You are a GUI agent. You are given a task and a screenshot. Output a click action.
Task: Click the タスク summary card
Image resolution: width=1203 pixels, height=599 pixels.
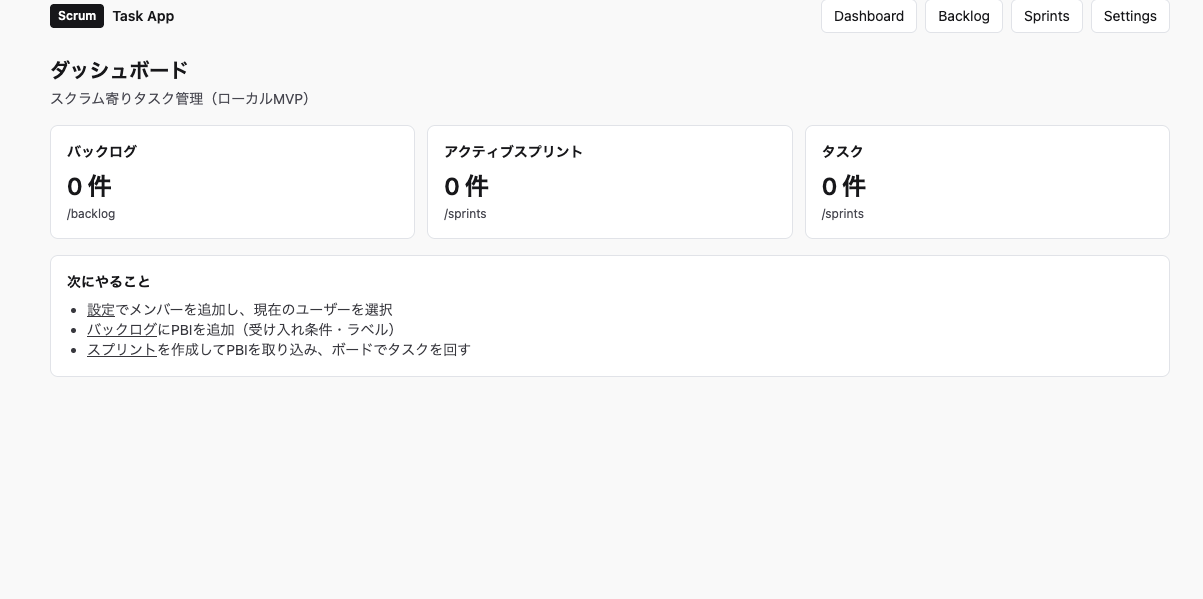(x=987, y=181)
